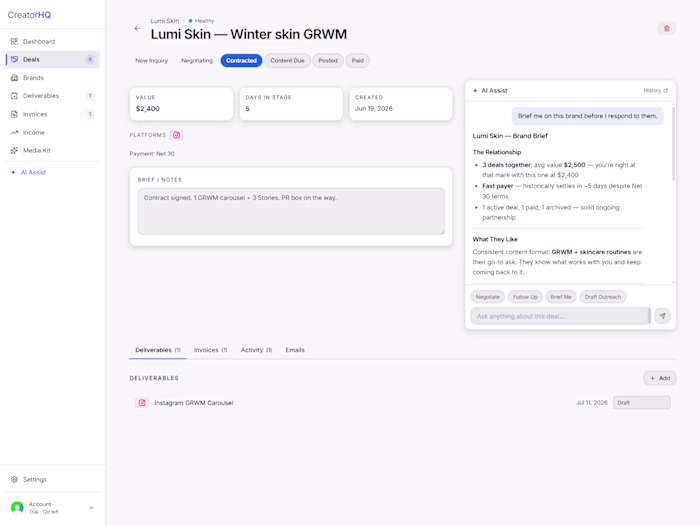Switch to the Activity tab
The height and width of the screenshot is (525, 700).
coord(256,350)
